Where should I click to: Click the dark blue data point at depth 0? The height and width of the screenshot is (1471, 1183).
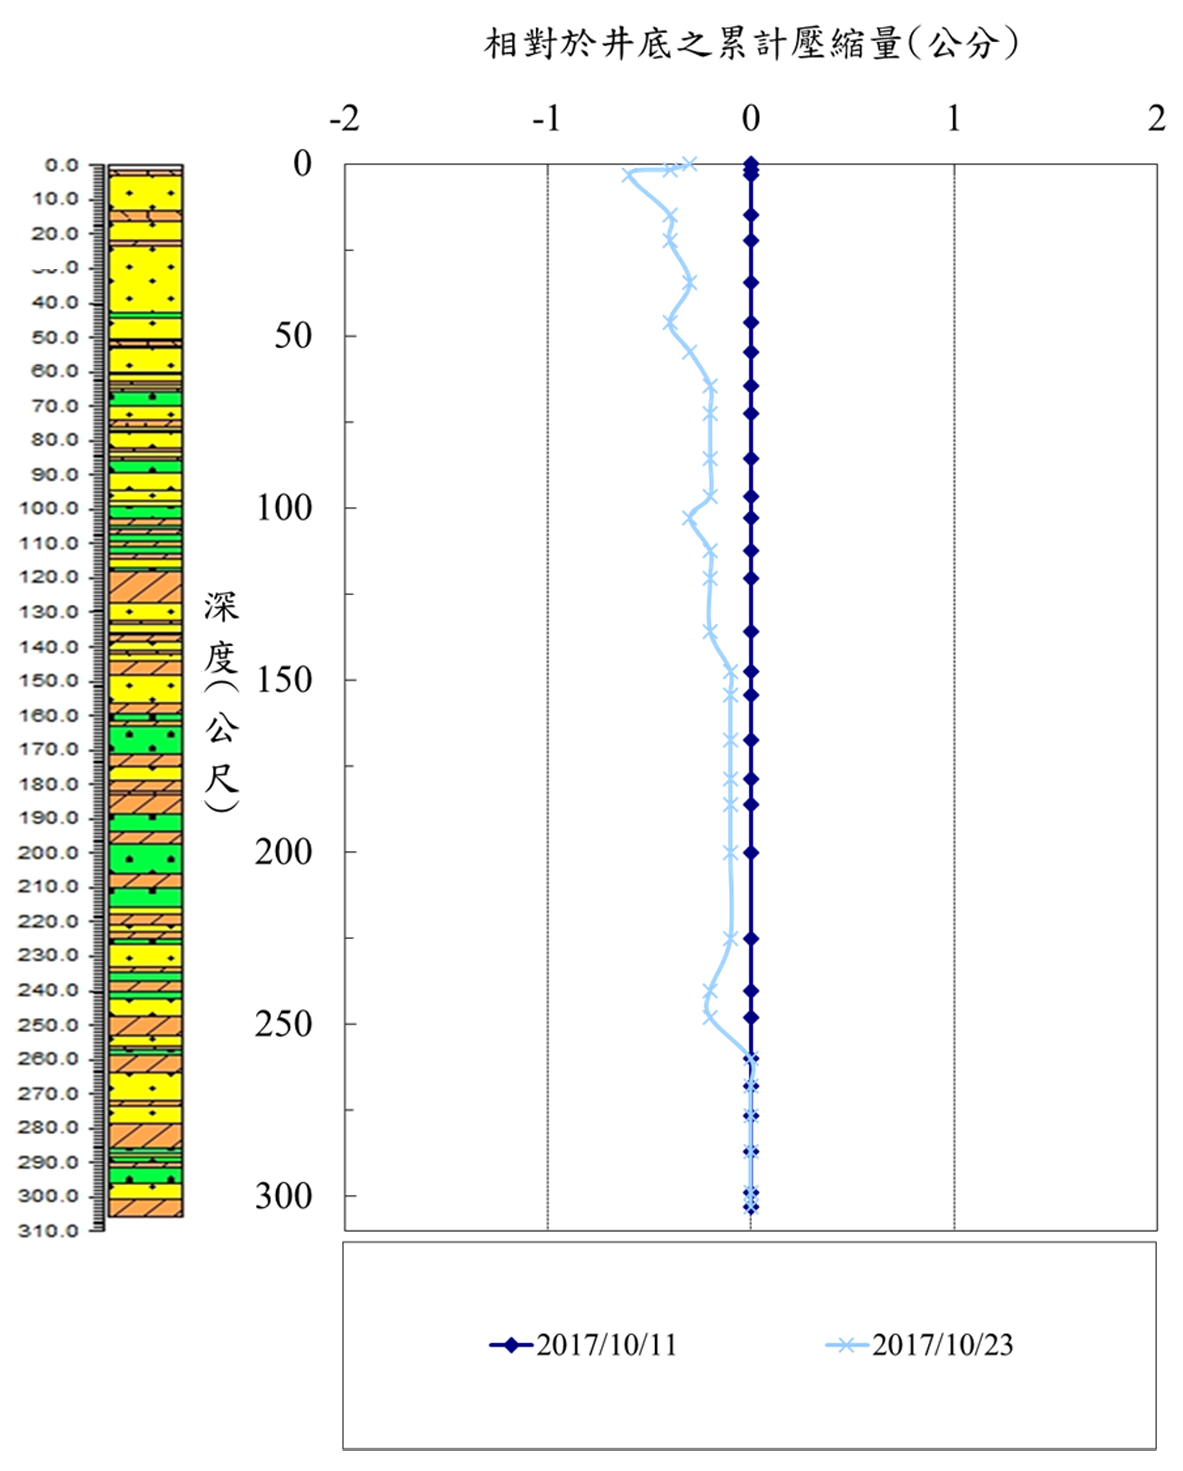[x=751, y=164]
